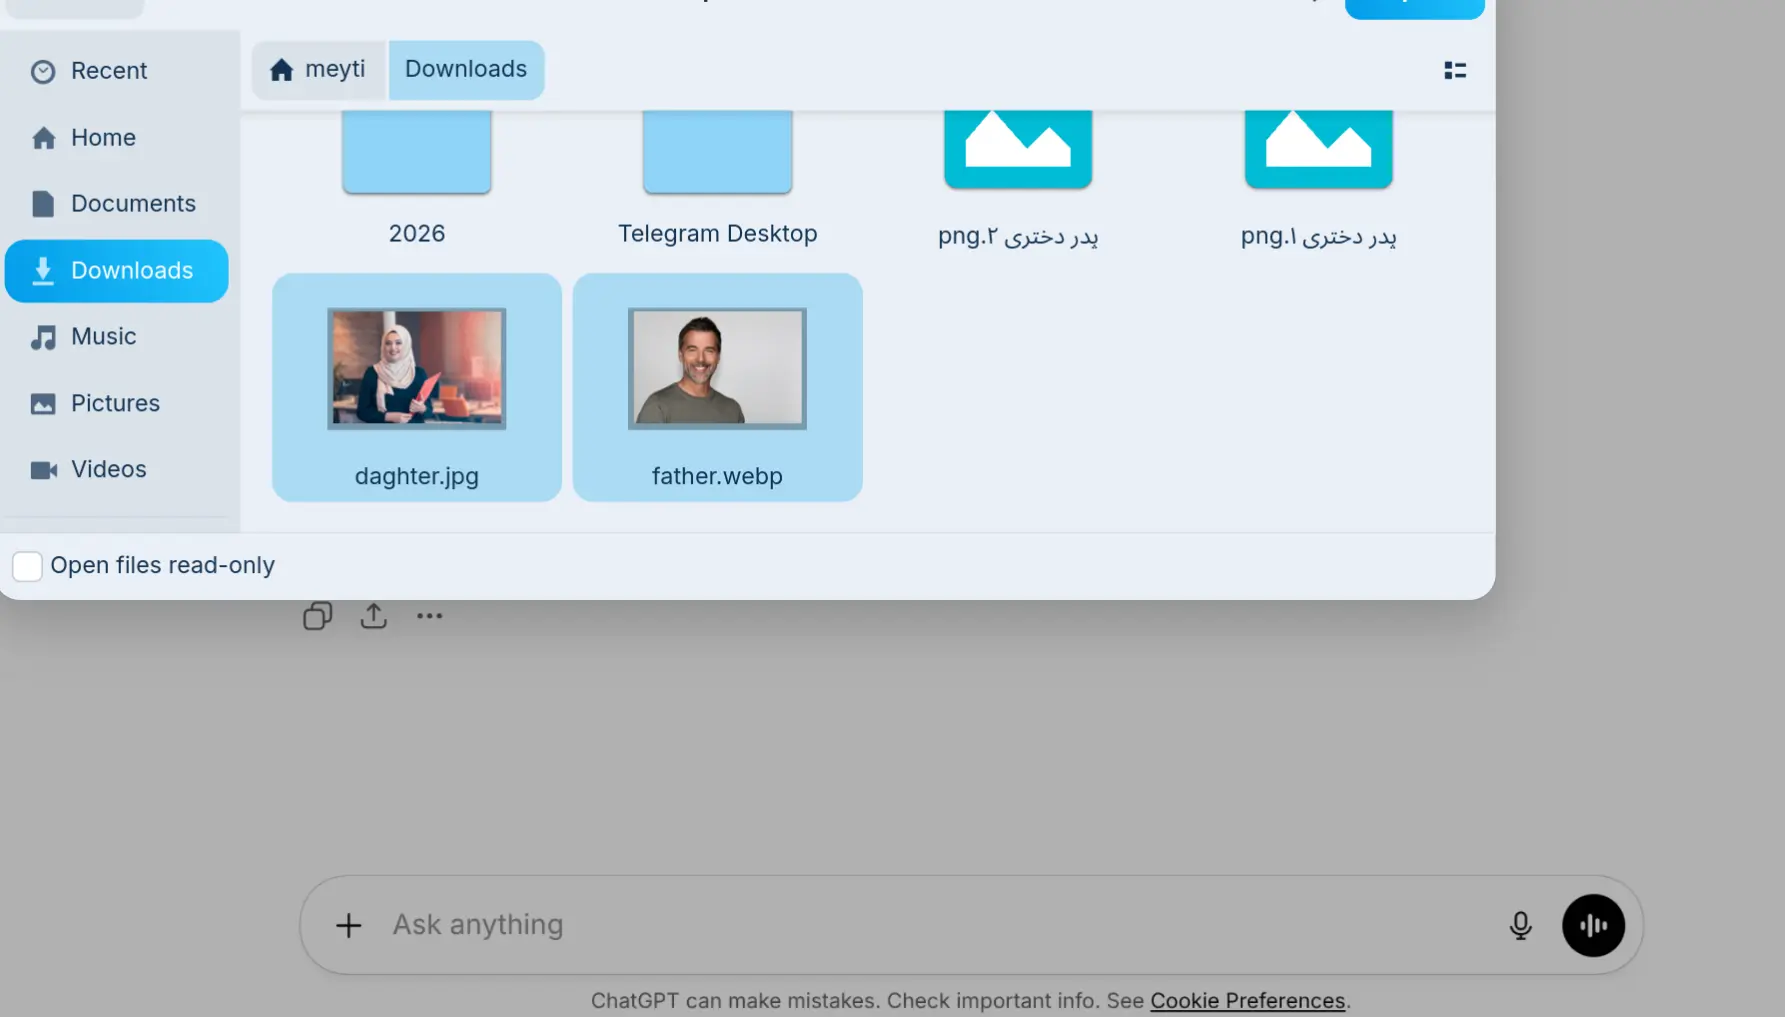Viewport: 1785px width, 1017px height.
Task: Select the meyti home breadcrumb
Action: 318,69
